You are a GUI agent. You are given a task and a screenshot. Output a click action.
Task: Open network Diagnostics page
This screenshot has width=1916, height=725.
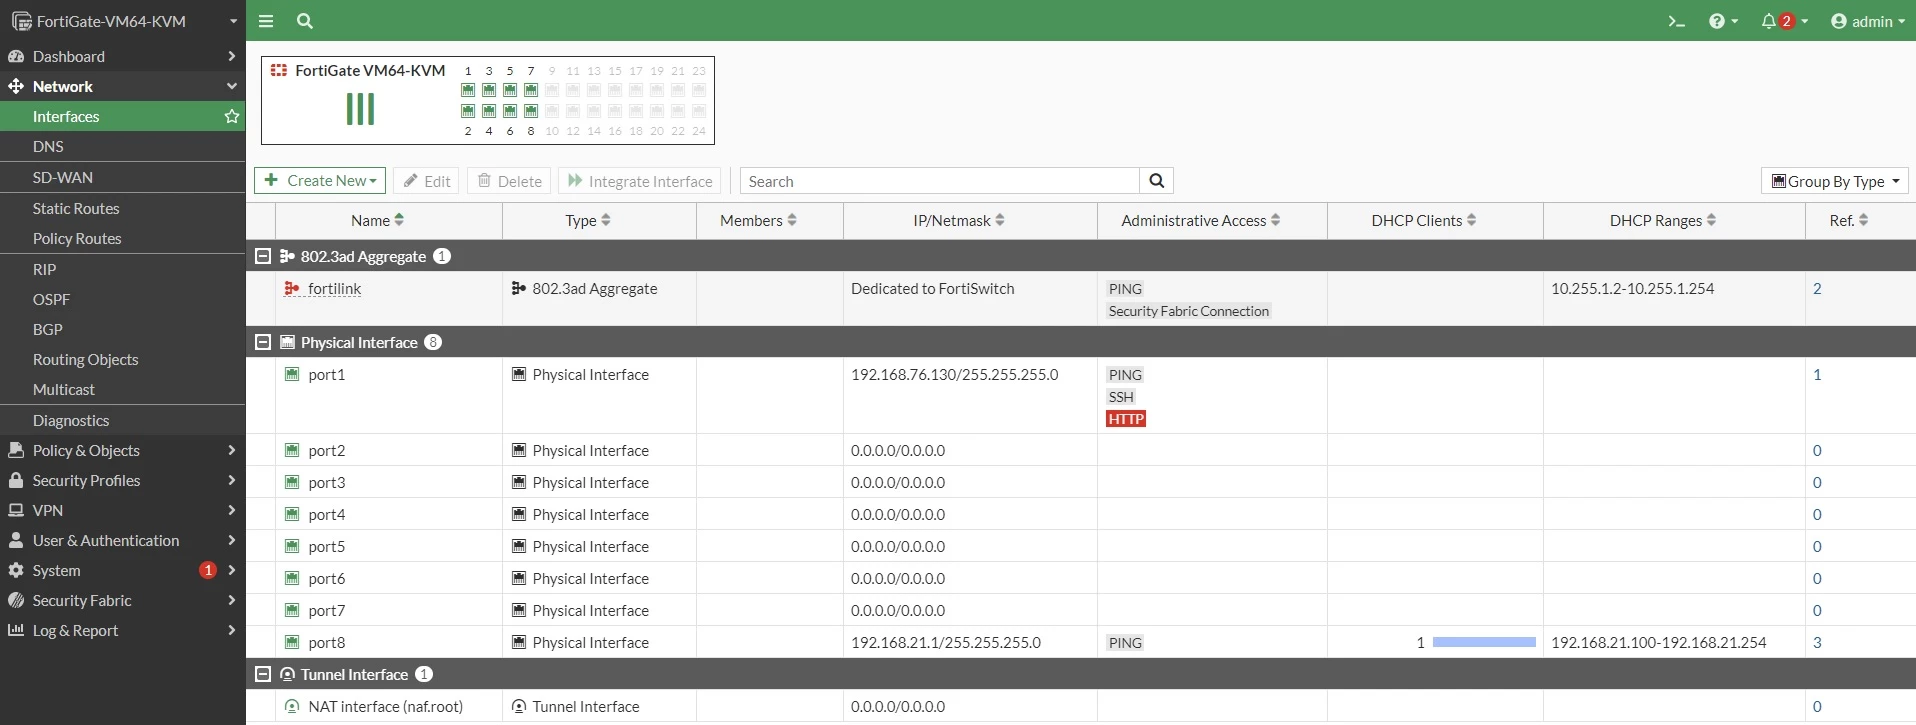(x=123, y=420)
